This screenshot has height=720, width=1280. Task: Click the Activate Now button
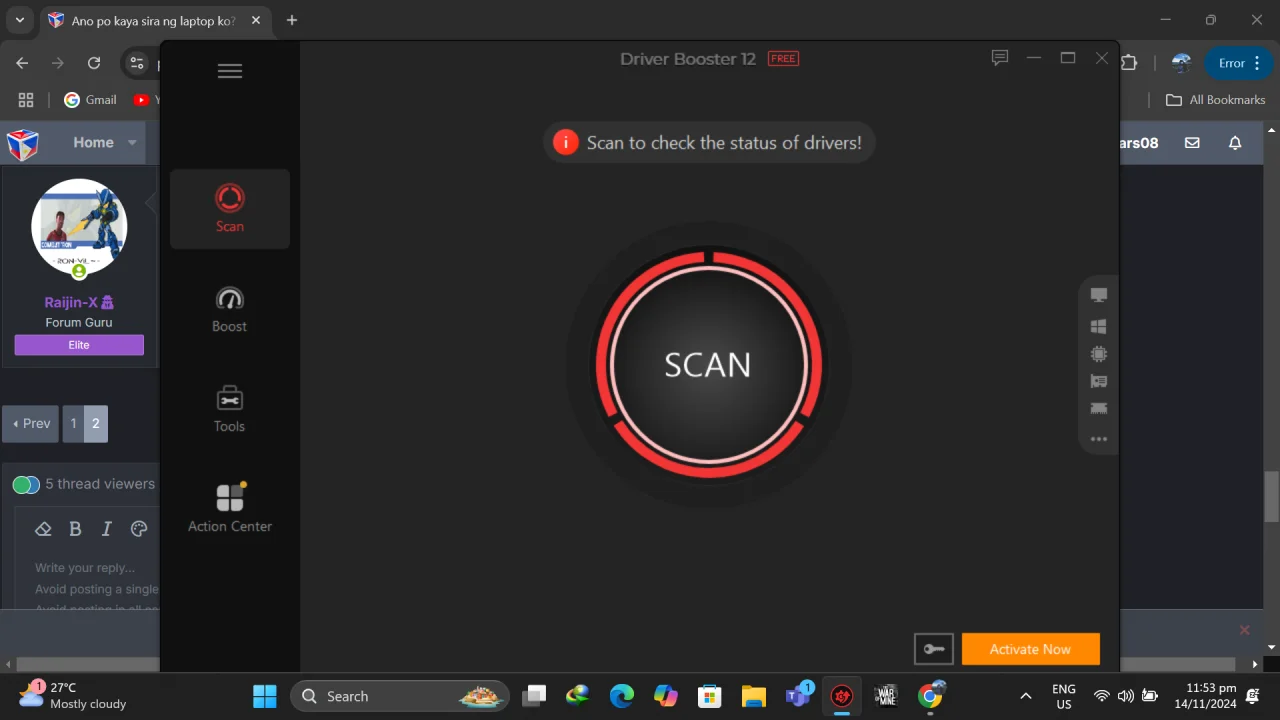click(x=1030, y=649)
